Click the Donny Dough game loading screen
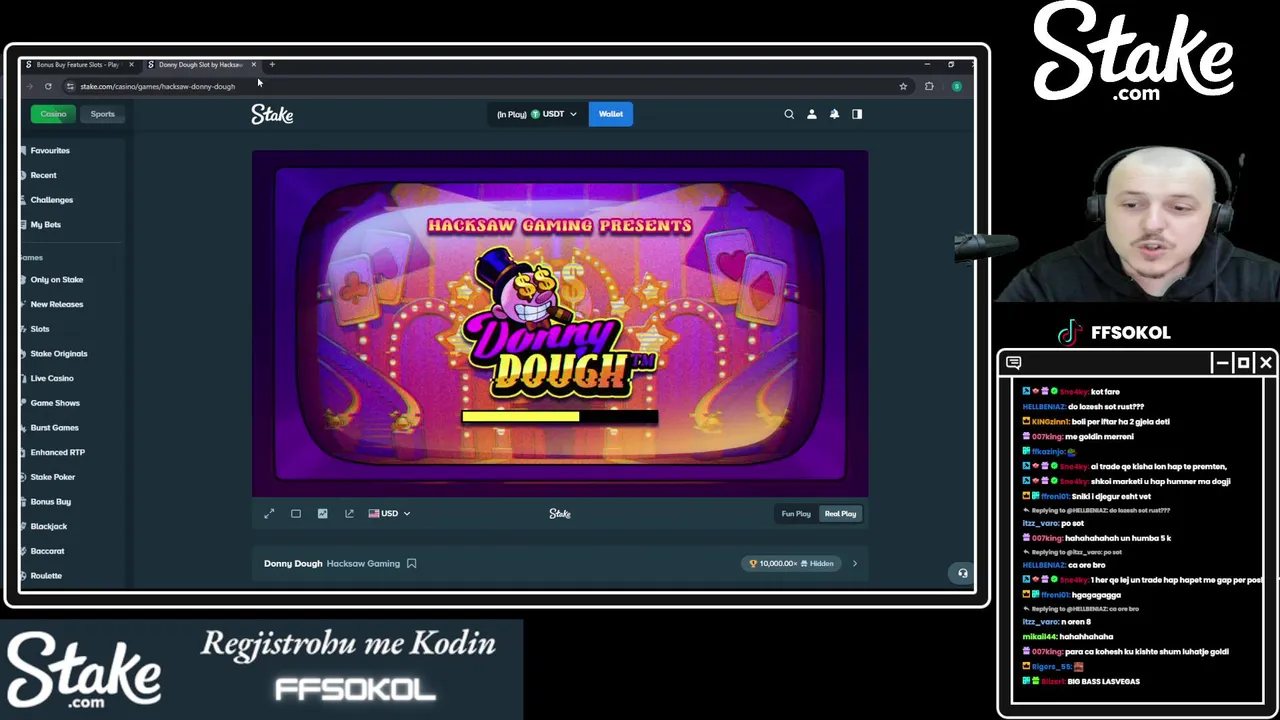The height and width of the screenshot is (720, 1280). 560,323
